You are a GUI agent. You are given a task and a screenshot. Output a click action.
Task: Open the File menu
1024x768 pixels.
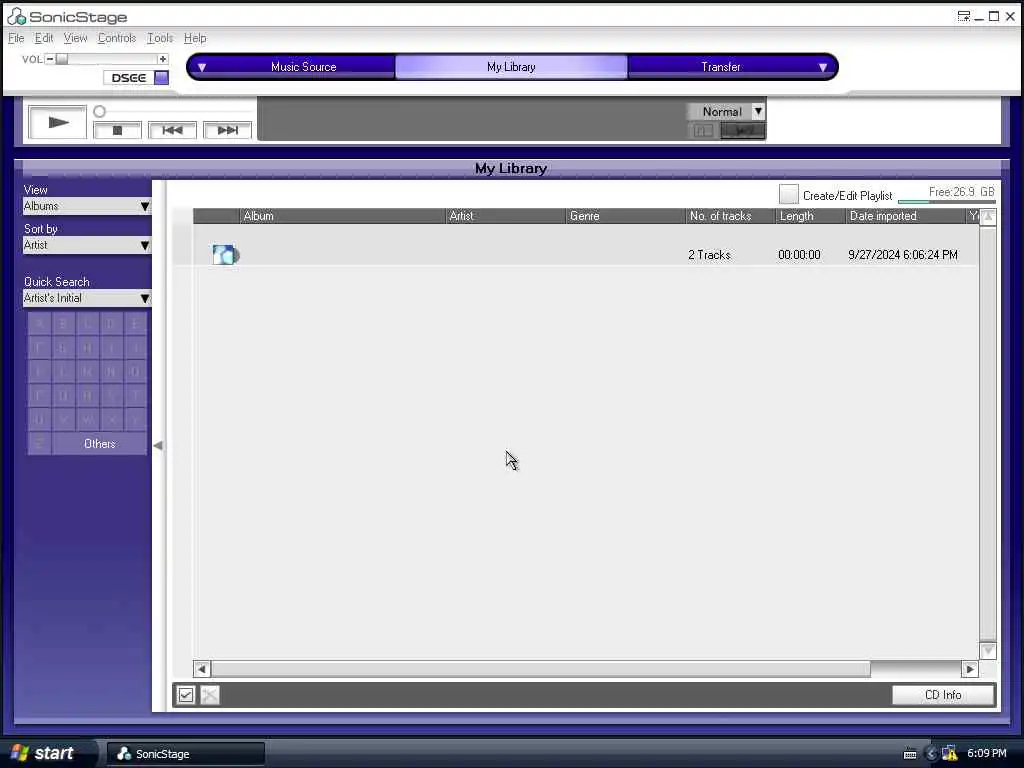(x=16, y=38)
